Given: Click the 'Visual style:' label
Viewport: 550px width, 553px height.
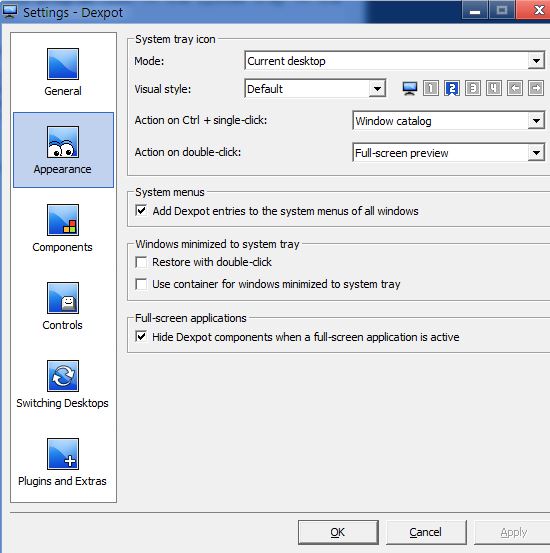Looking at the screenshot, I should 163,89.
